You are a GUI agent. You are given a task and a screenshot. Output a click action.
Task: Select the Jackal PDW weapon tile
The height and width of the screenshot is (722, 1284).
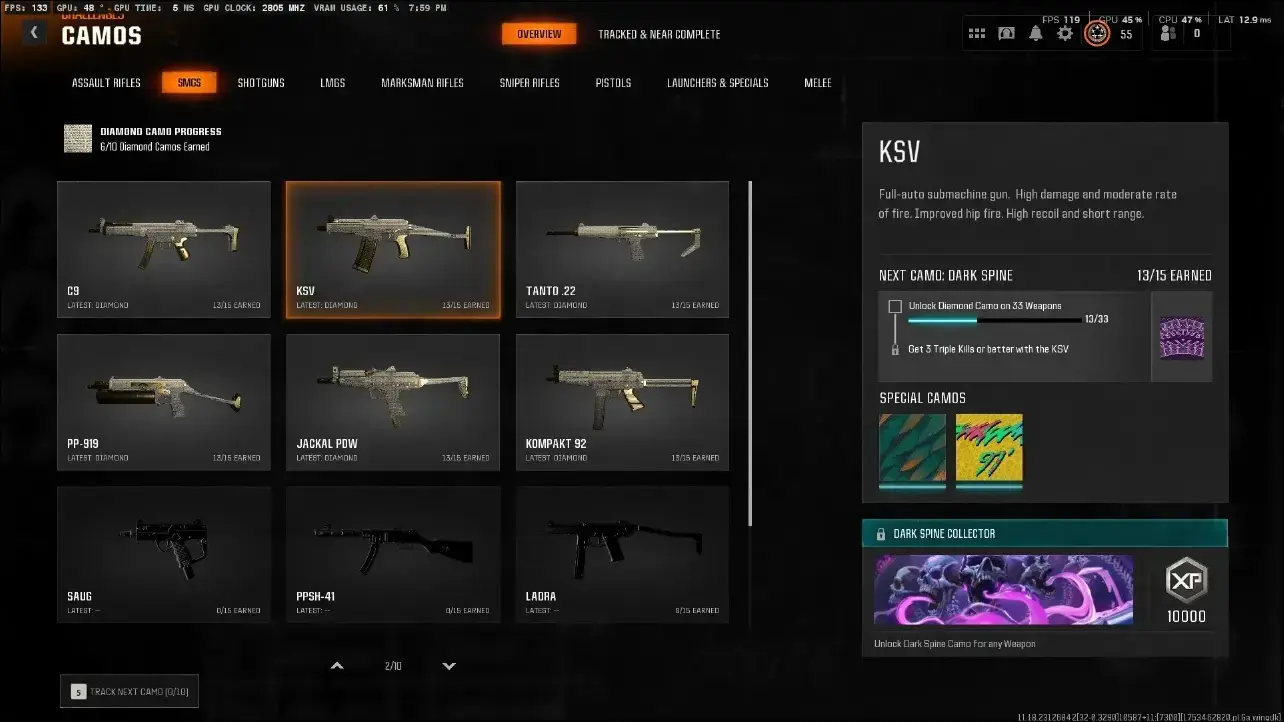click(393, 402)
